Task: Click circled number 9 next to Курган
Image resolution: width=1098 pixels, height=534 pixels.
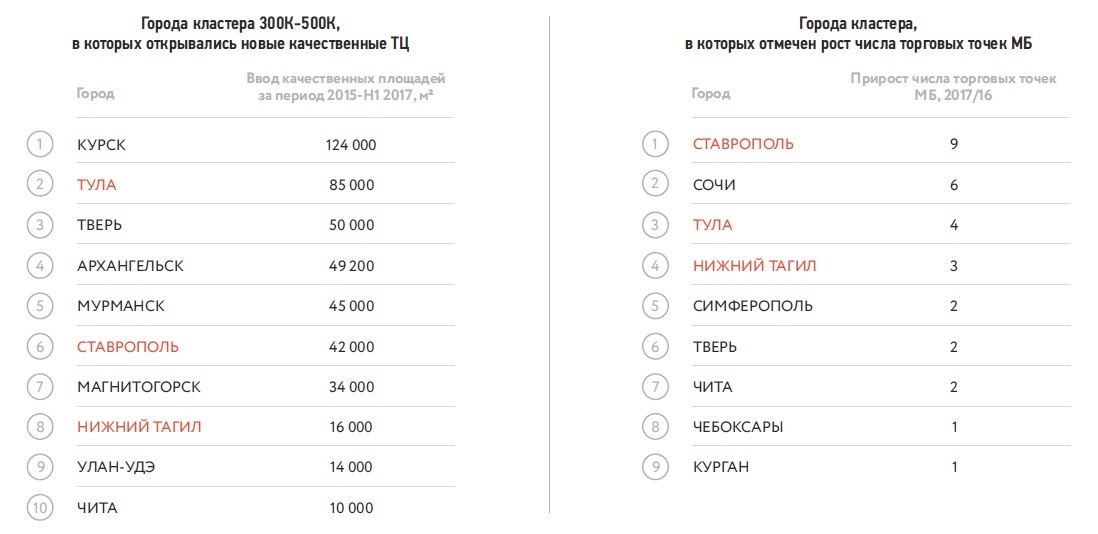Action: point(655,467)
